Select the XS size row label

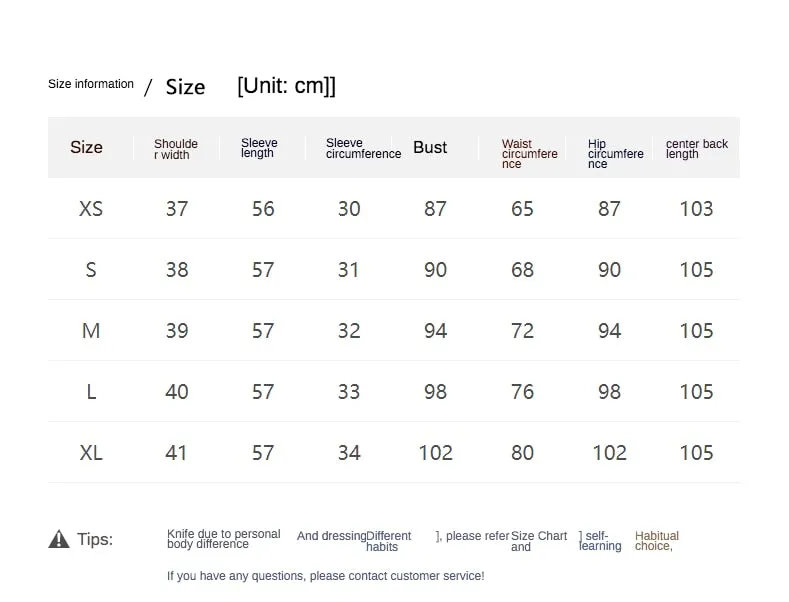[91, 209]
